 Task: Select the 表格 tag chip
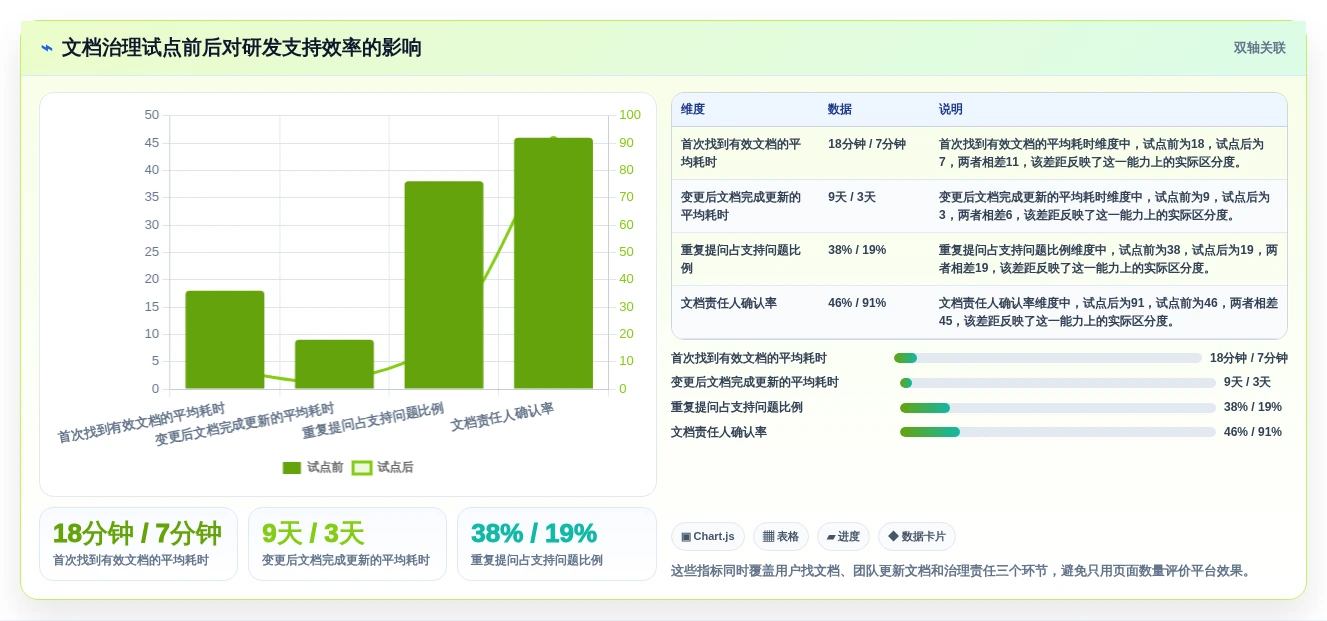click(781, 536)
